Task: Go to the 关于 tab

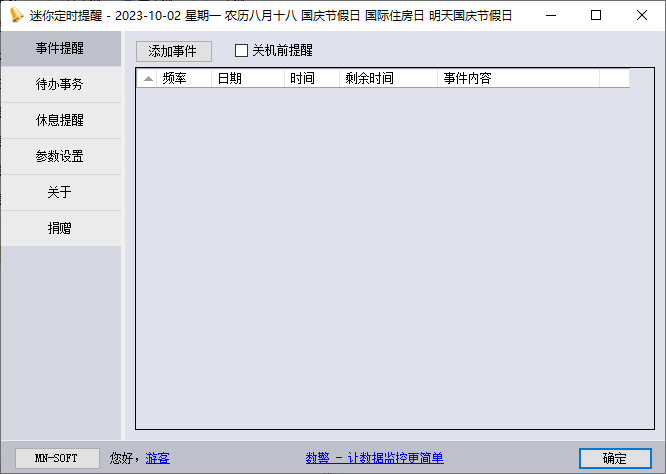Action: (x=60, y=193)
